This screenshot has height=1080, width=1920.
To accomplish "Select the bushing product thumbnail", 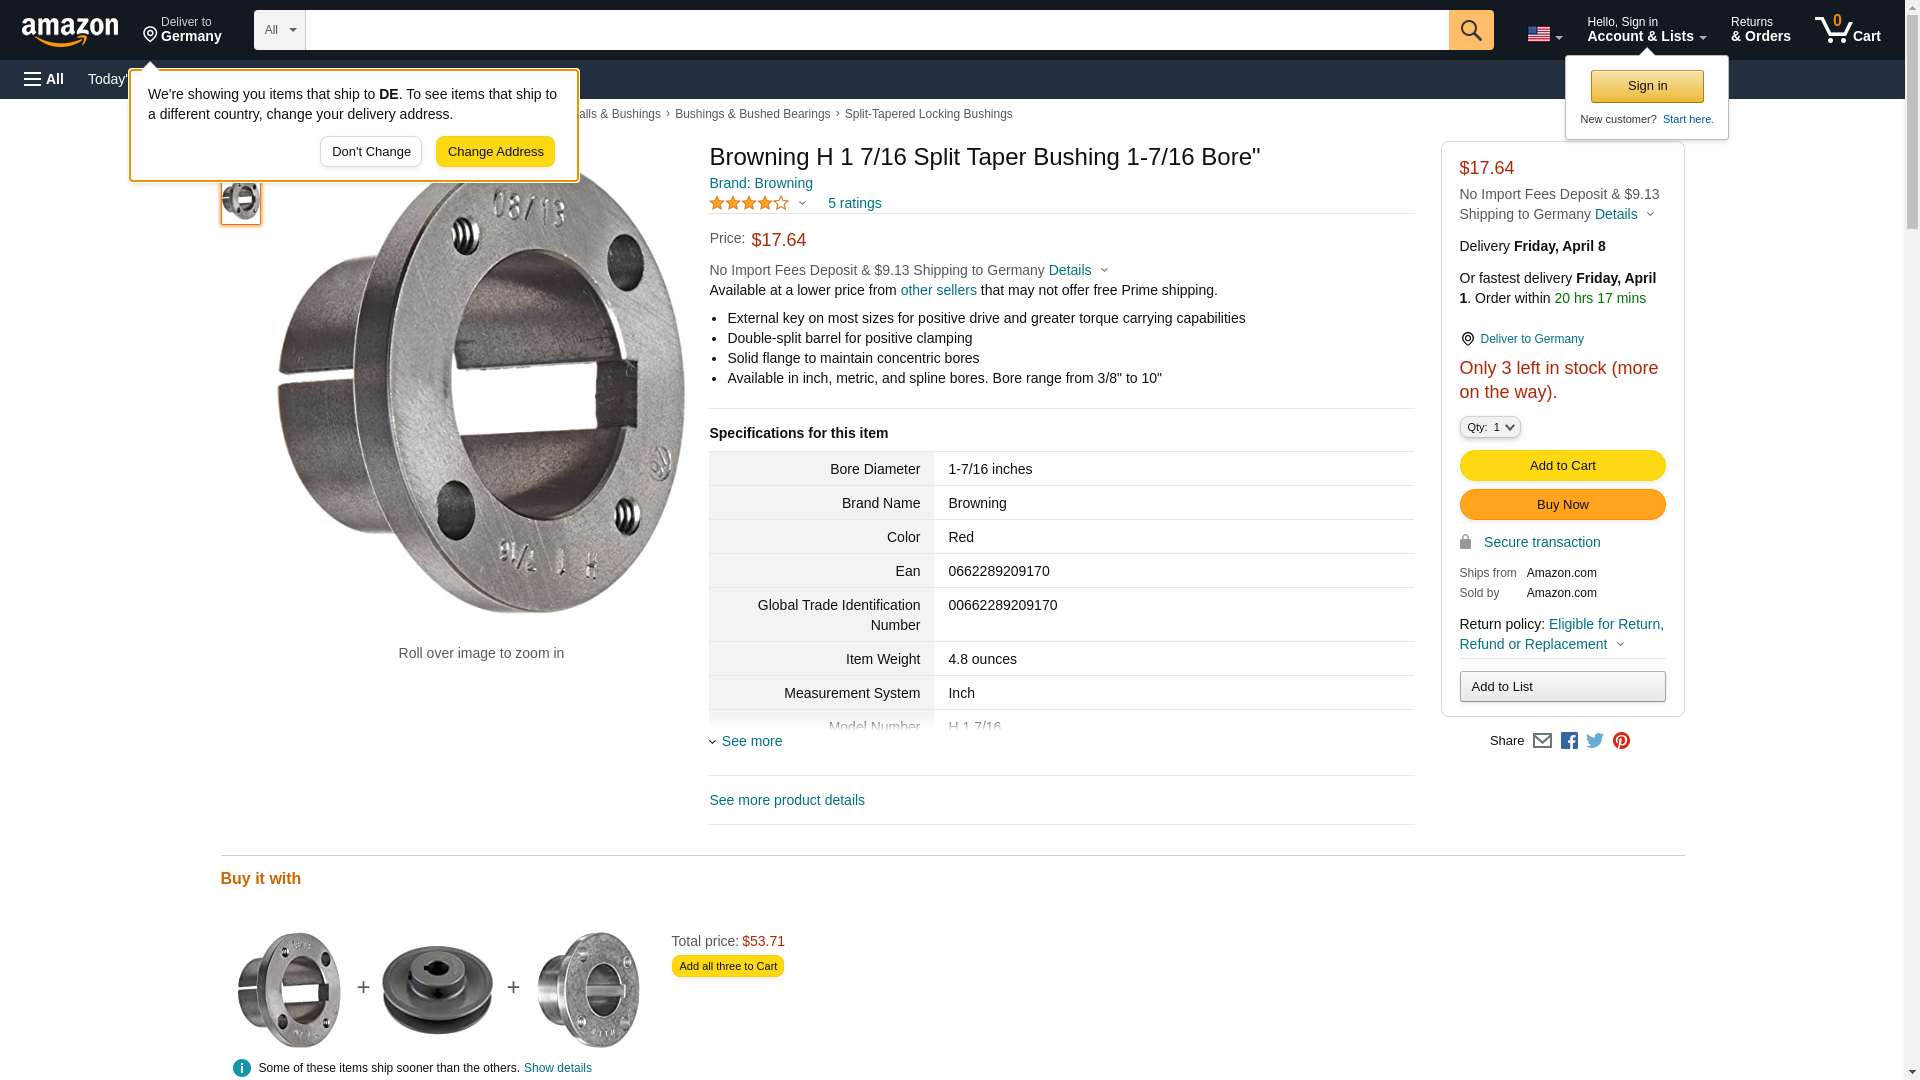I will (241, 200).
